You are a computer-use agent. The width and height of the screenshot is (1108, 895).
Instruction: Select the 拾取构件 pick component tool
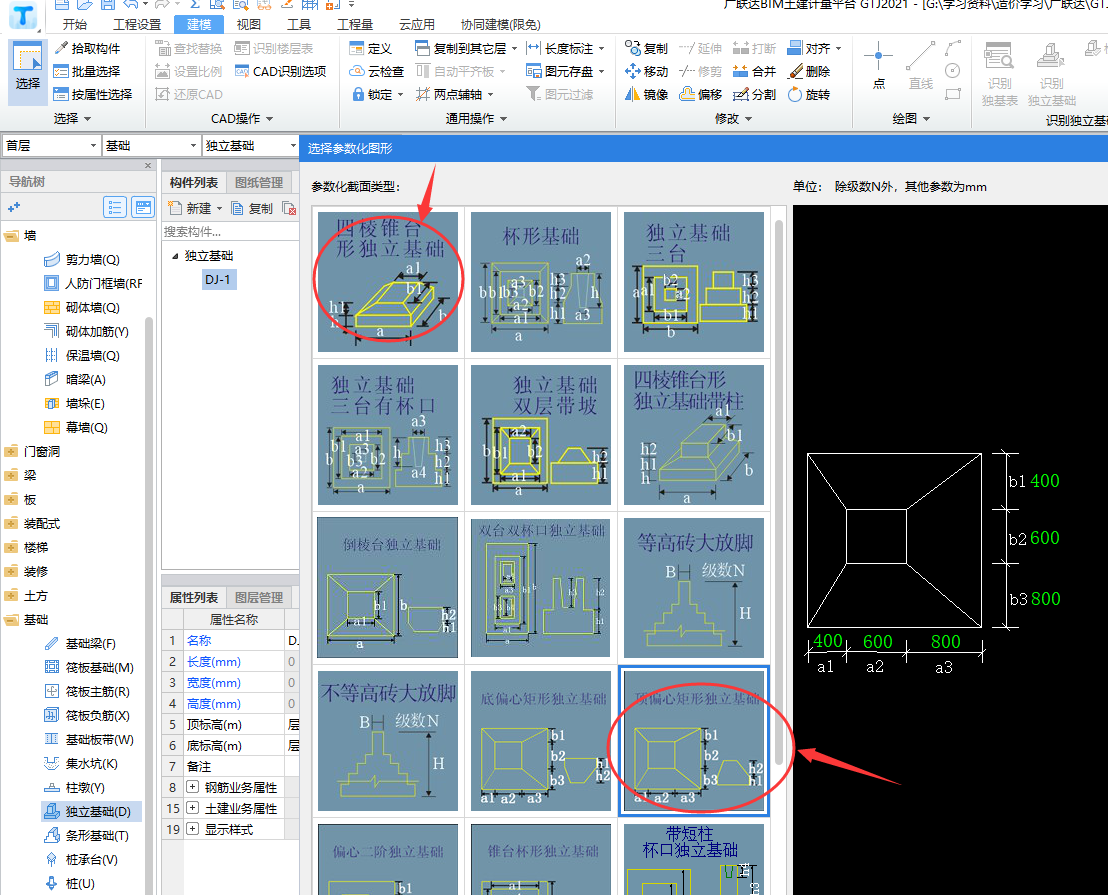tap(88, 48)
